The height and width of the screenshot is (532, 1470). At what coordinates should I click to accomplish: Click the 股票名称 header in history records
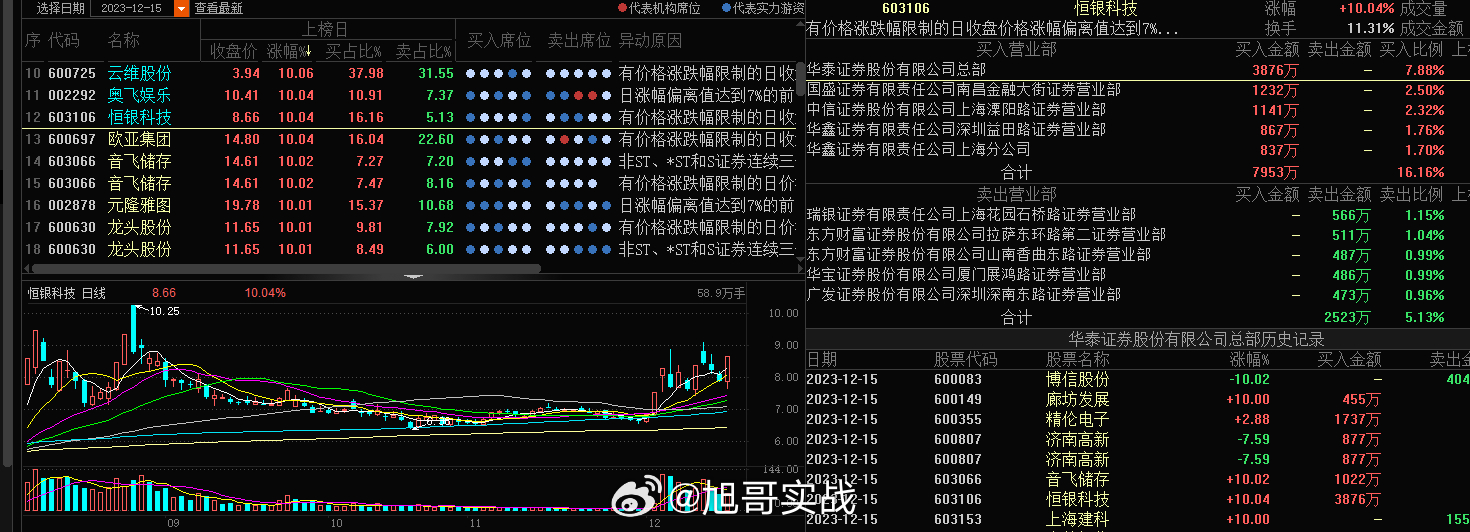pos(1078,359)
